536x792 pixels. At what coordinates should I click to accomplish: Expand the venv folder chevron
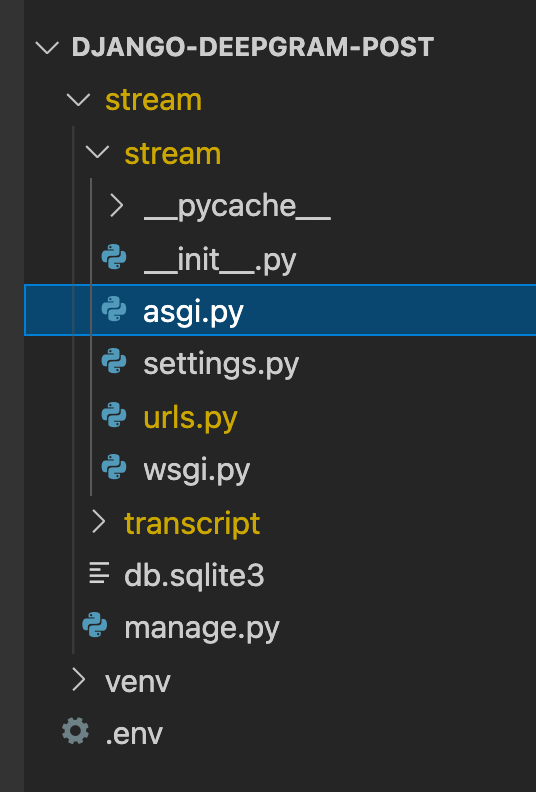pos(79,679)
